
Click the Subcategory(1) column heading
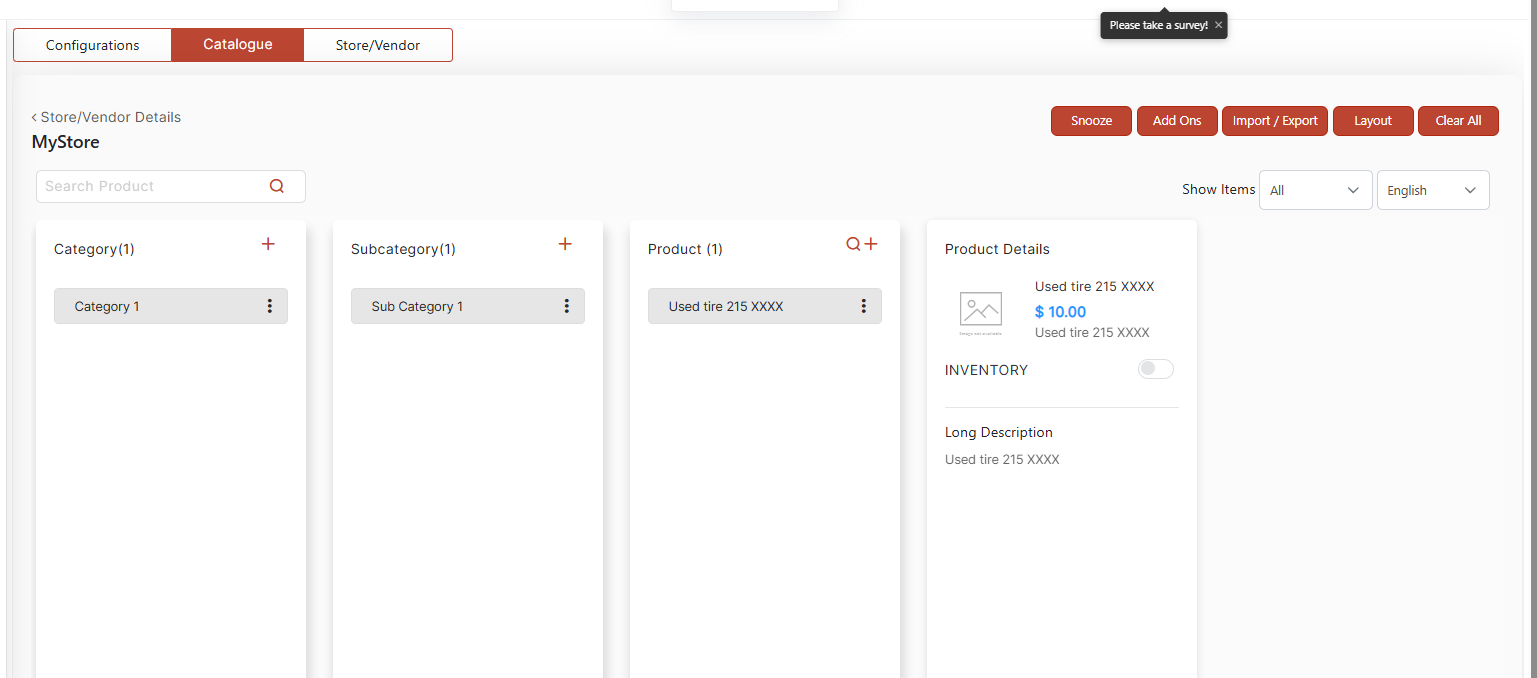coord(403,249)
